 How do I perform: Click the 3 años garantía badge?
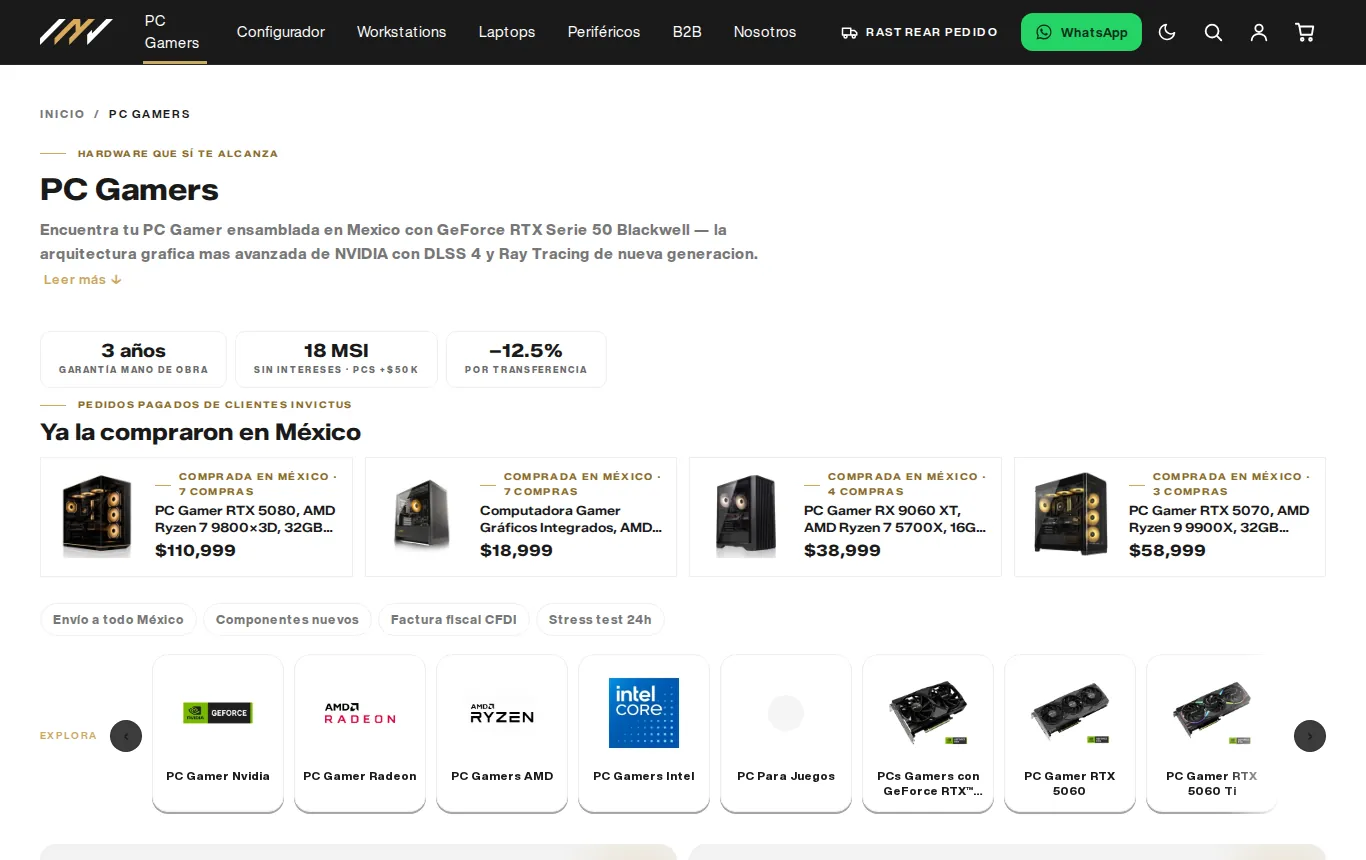[134, 359]
